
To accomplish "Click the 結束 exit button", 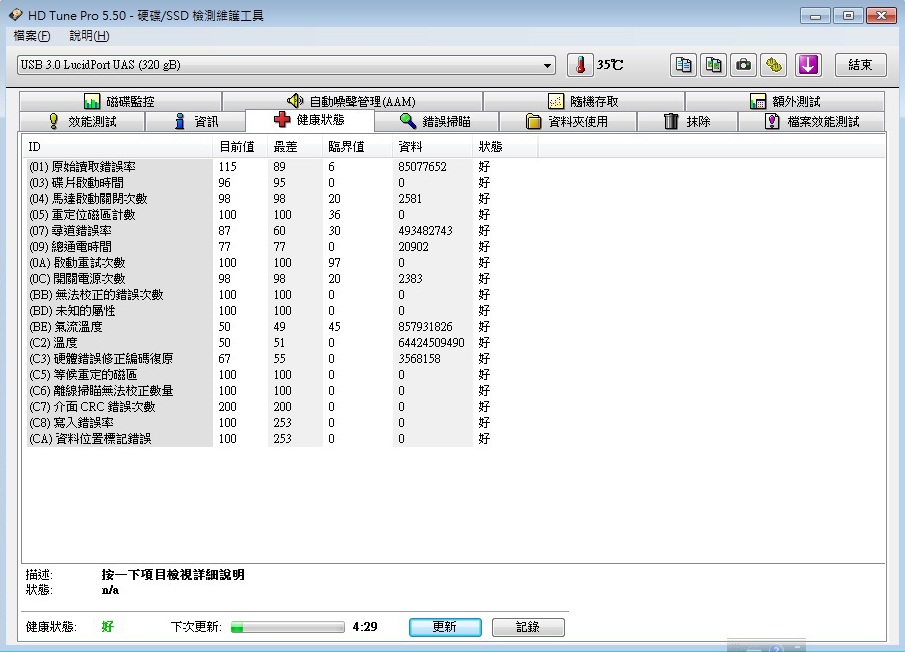I will (x=860, y=65).
